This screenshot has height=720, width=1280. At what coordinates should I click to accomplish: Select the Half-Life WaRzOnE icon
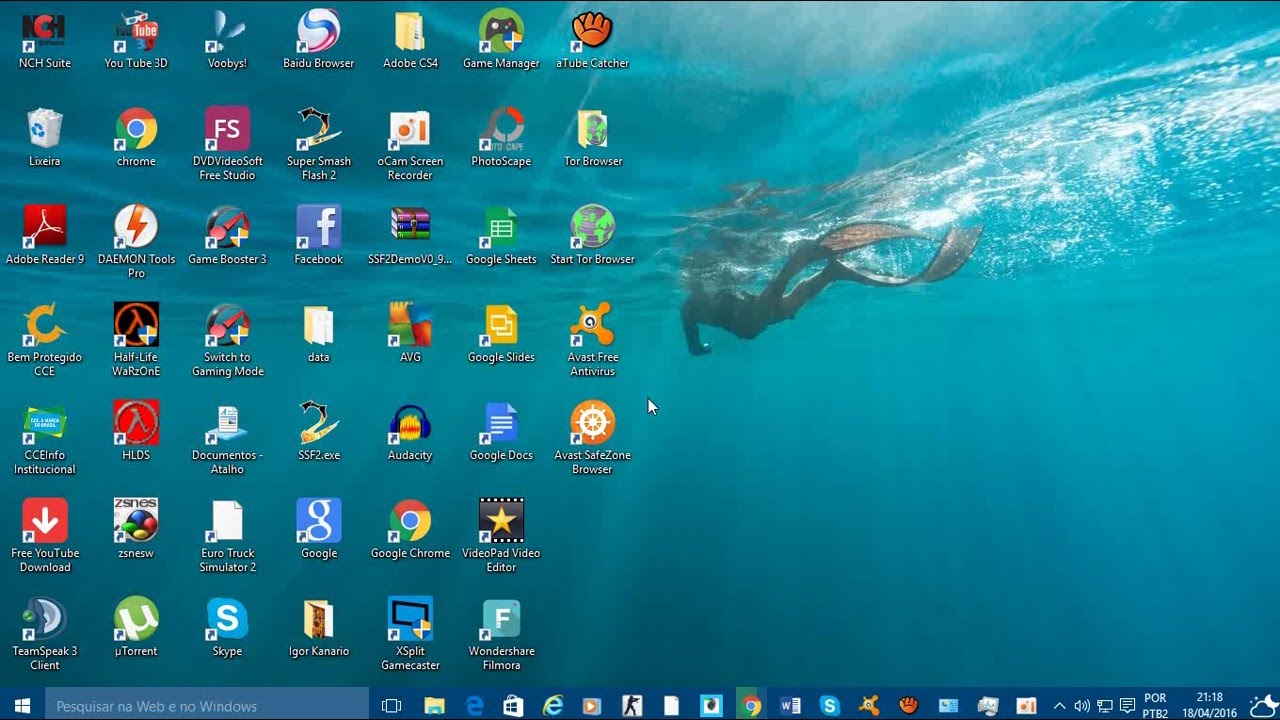point(136,341)
